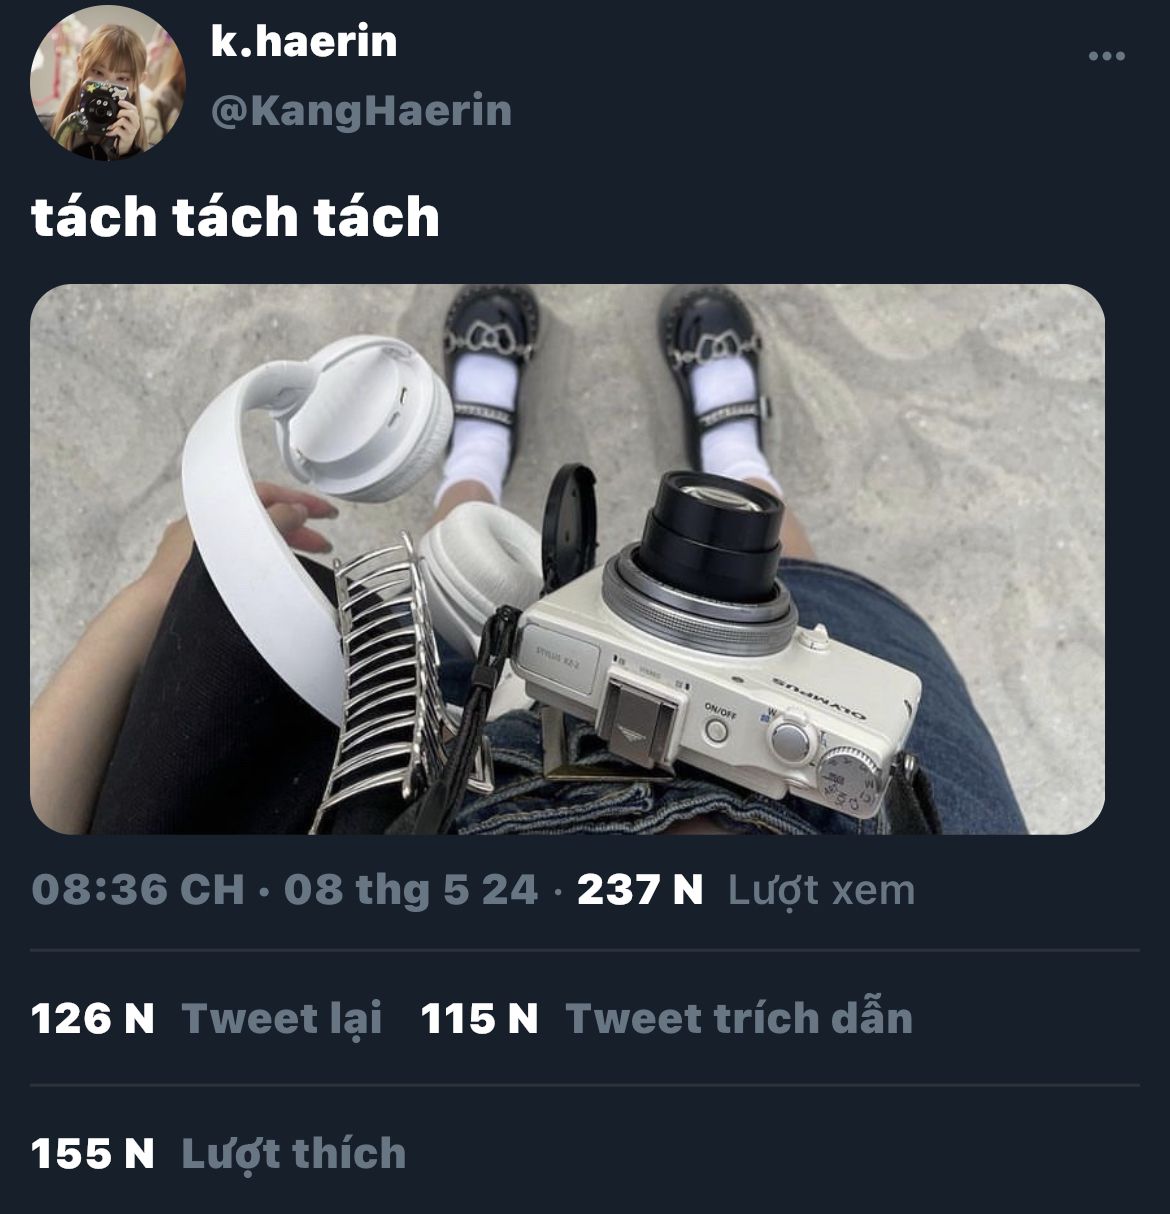Click the tweet text 'tách tách tách'

[235, 216]
